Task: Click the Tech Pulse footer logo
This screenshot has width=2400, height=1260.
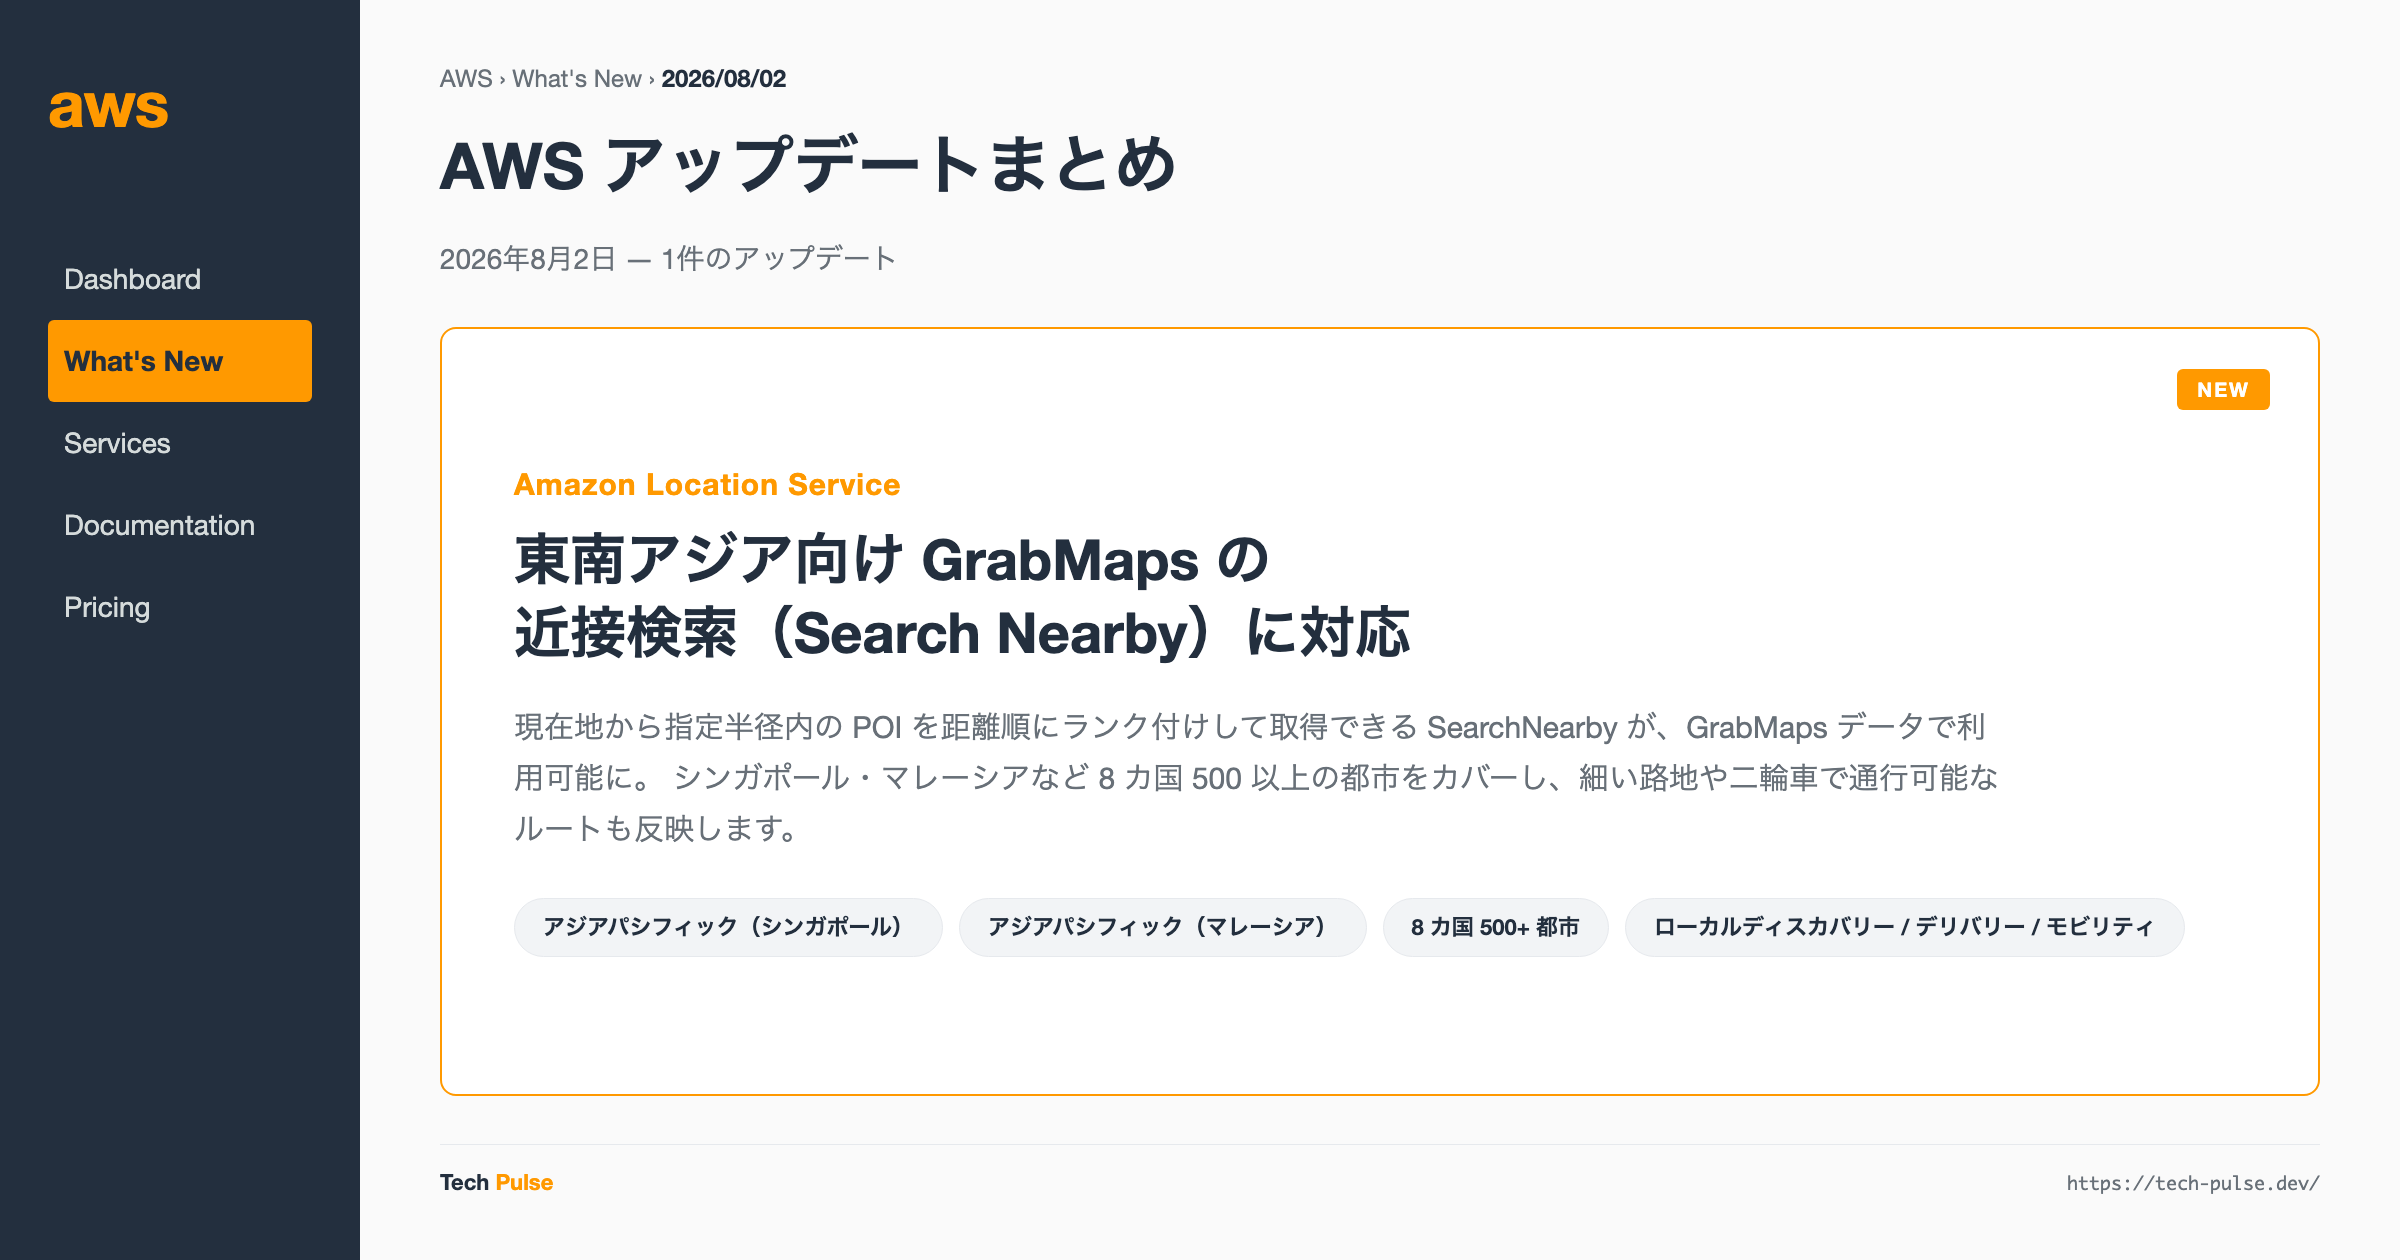Action: tap(496, 1182)
